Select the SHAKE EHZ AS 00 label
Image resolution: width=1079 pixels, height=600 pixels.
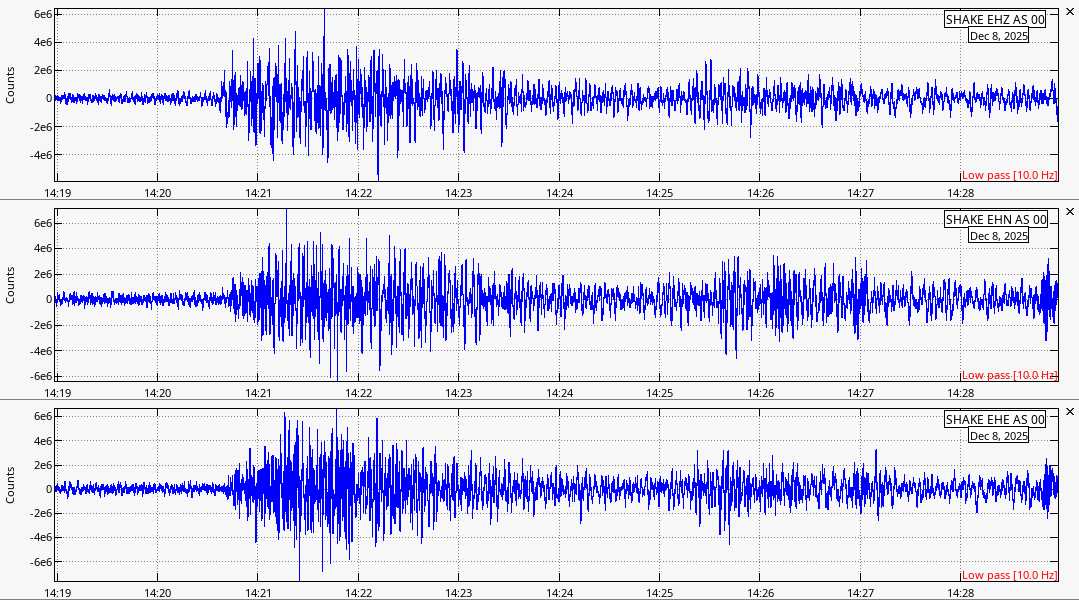(995, 20)
